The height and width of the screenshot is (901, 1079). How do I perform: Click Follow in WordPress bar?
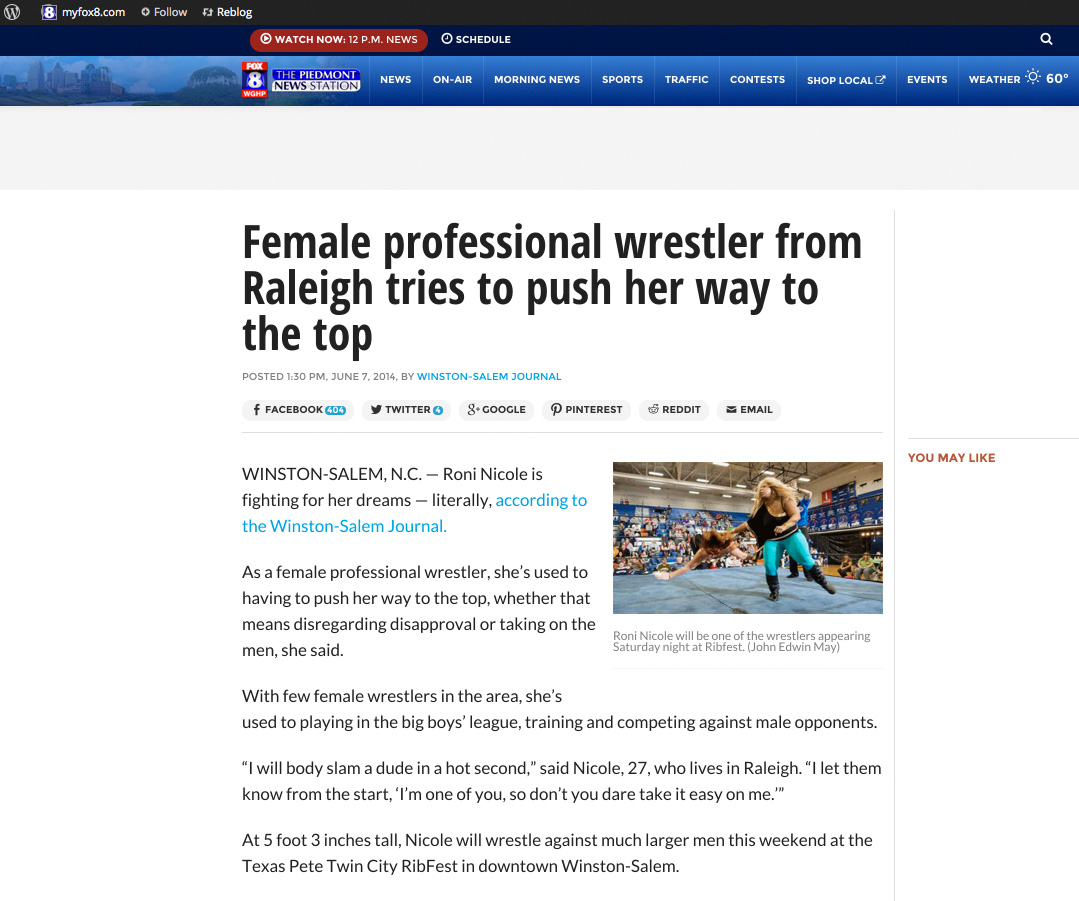click(164, 12)
